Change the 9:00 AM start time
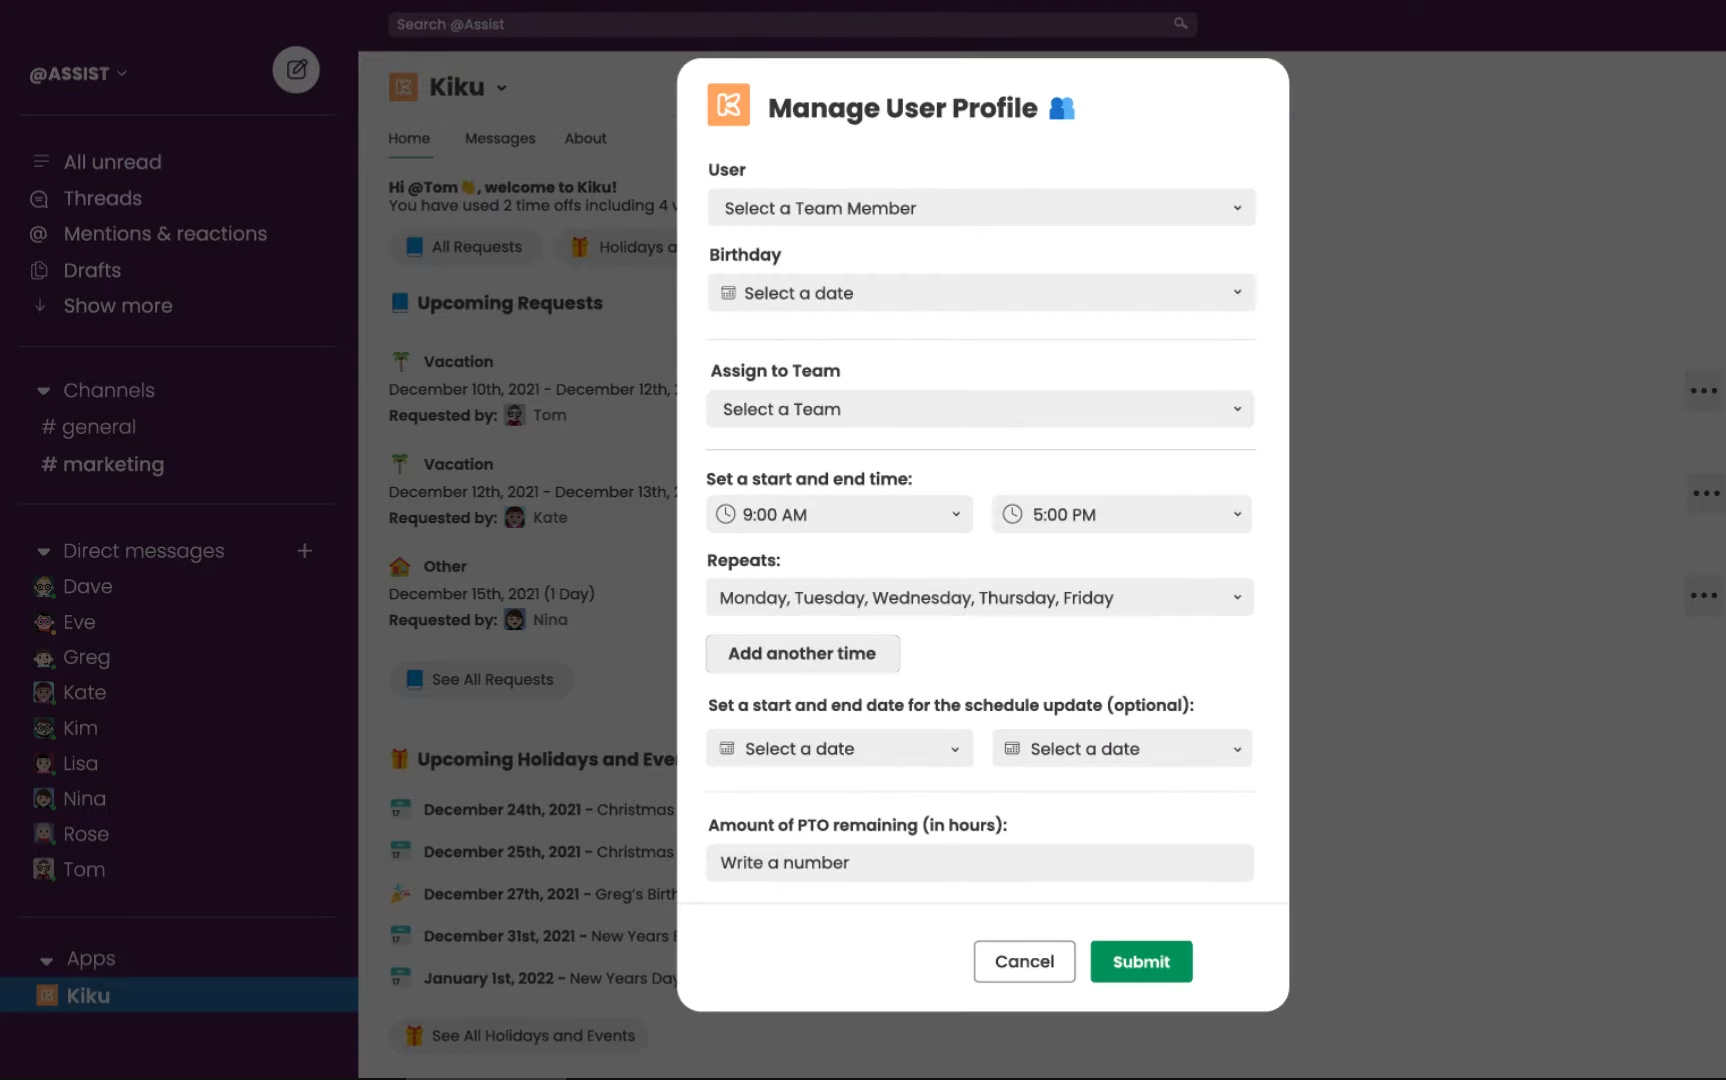This screenshot has width=1726, height=1080. click(x=839, y=515)
